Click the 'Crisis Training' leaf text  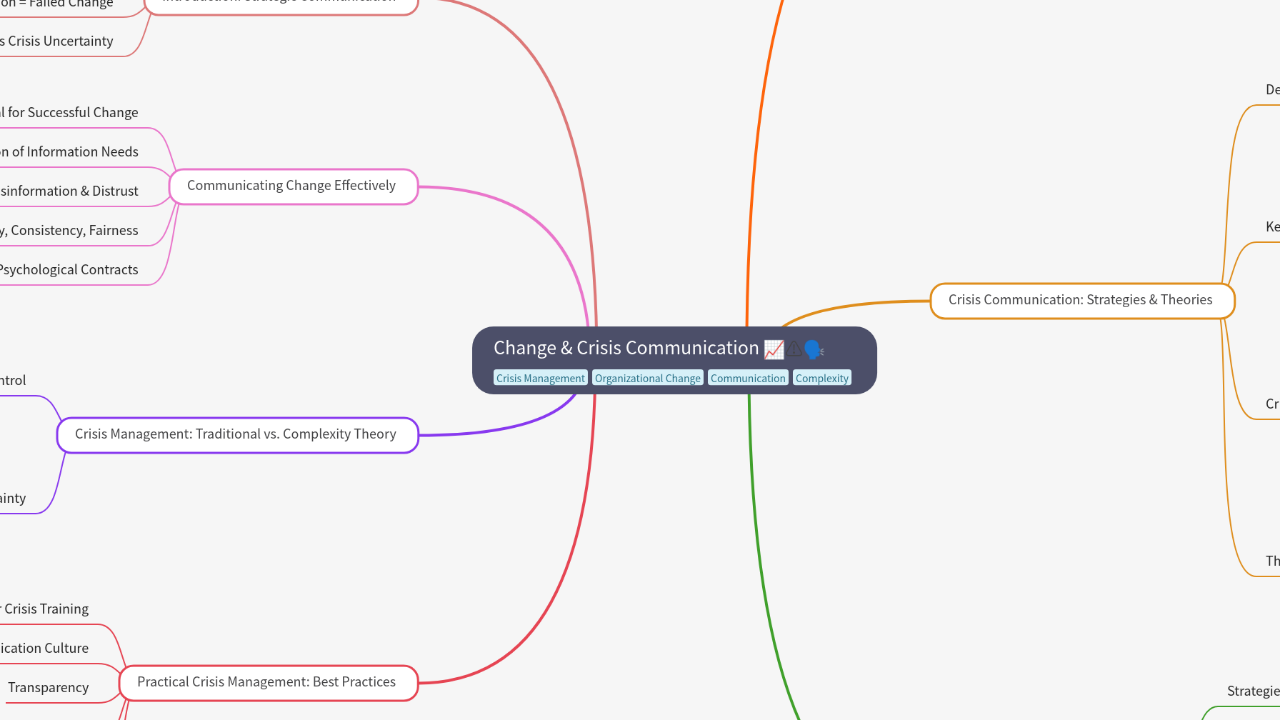(47, 609)
